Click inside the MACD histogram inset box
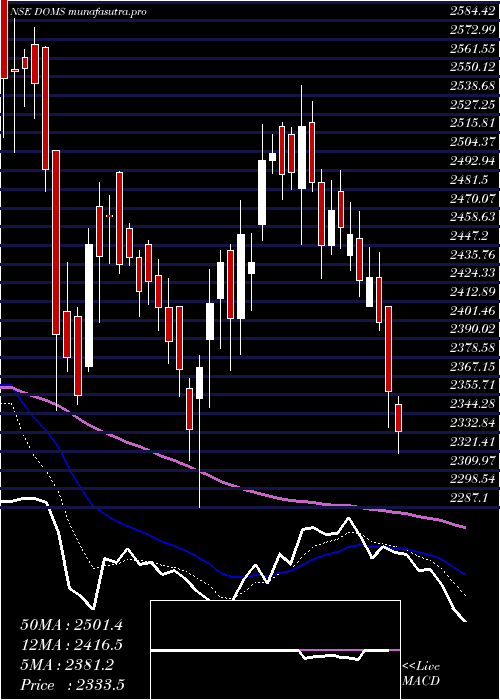500x700 pixels. point(275,650)
